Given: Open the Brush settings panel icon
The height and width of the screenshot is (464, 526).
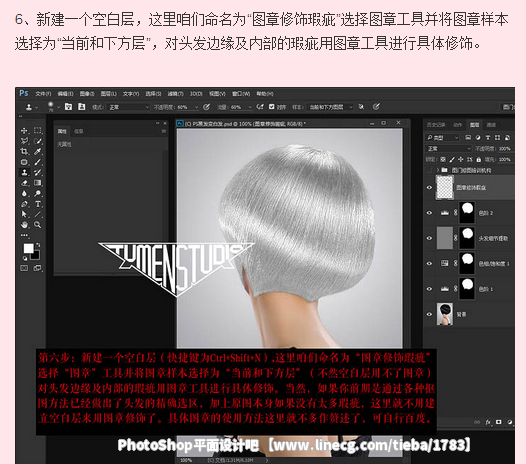Looking at the screenshot, I should pyautogui.click(x=68, y=107).
